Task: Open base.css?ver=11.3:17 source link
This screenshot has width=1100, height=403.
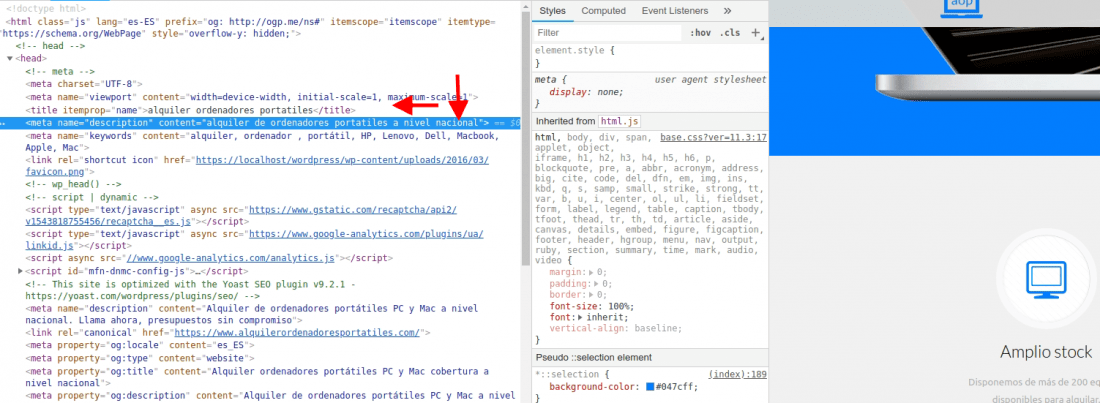Action: [713, 138]
